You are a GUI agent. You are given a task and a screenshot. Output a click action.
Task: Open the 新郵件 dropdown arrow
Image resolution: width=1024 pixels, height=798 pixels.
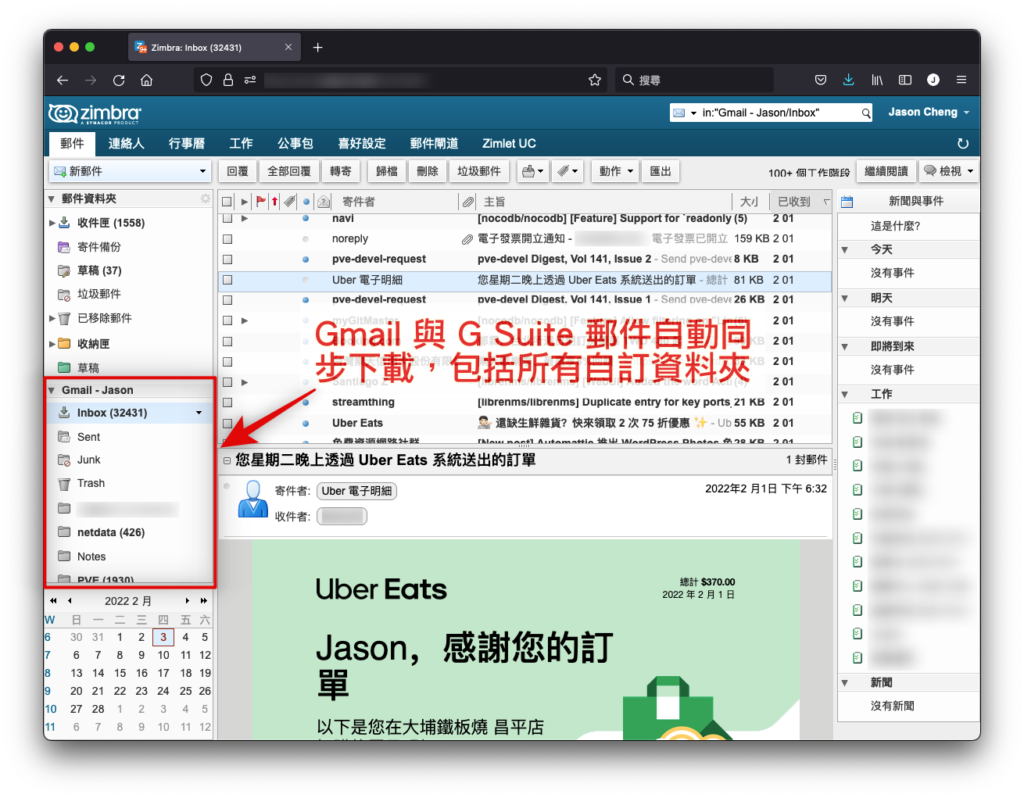(x=202, y=172)
